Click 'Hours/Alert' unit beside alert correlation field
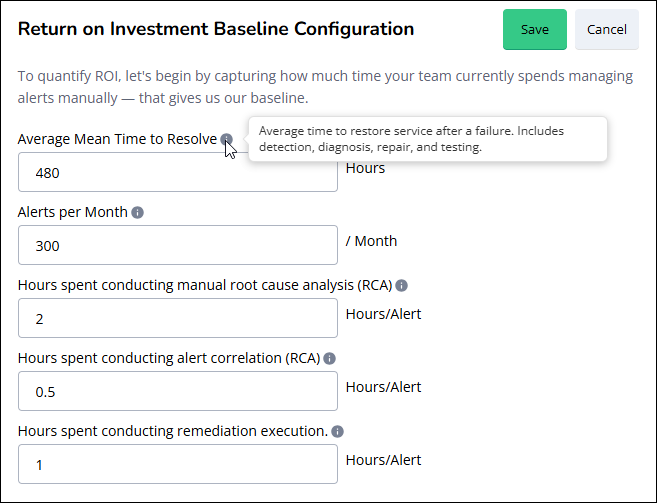This screenshot has width=657, height=503. tap(383, 387)
